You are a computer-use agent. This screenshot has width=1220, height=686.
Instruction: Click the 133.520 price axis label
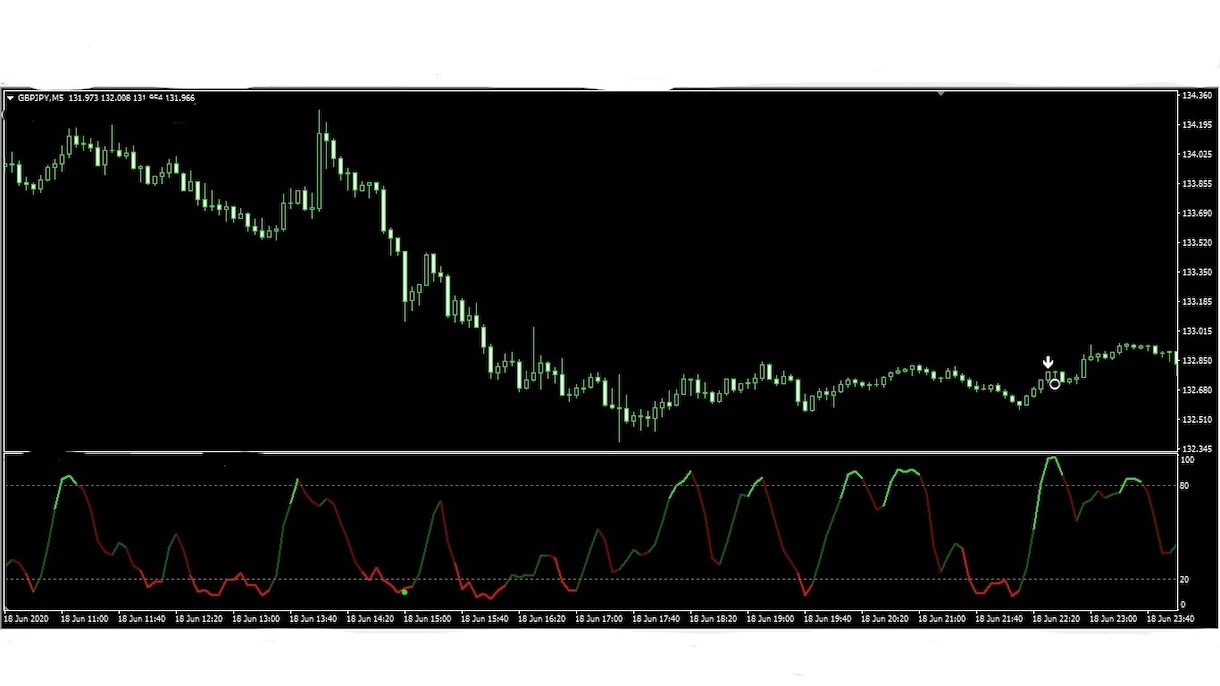click(1197, 243)
